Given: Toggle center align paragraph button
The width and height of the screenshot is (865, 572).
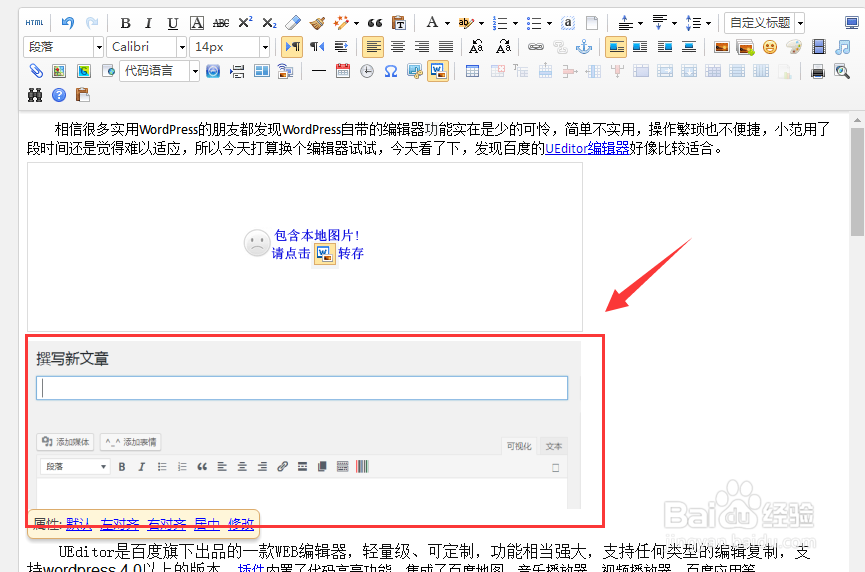Looking at the screenshot, I should click(397, 47).
